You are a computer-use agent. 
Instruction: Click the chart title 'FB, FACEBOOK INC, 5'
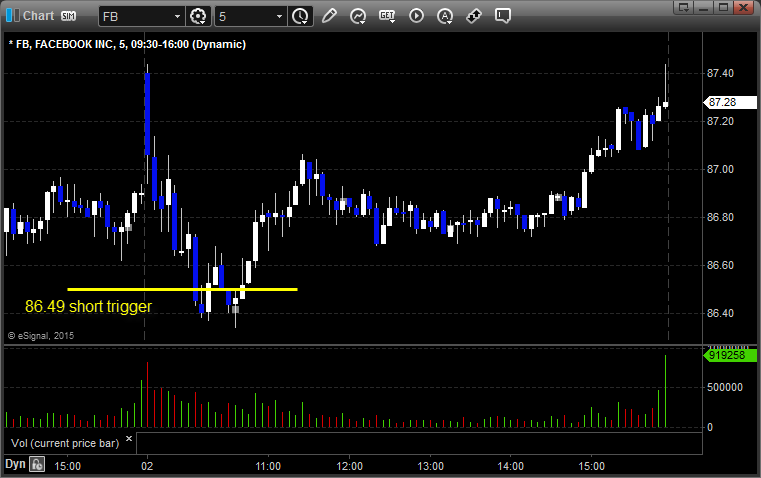[68, 44]
